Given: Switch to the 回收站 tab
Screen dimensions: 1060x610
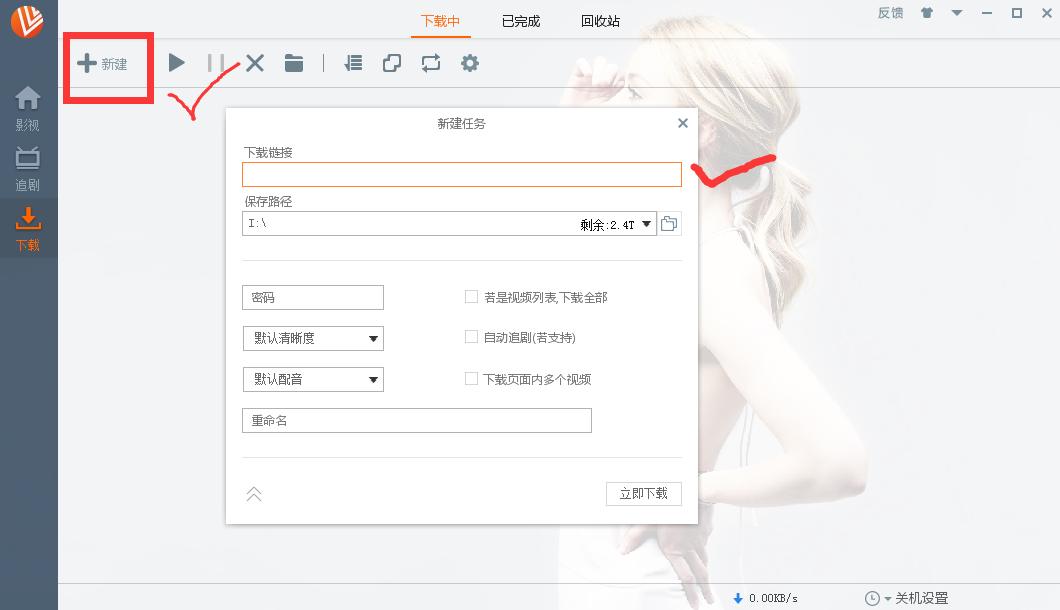Looking at the screenshot, I should (598, 18).
